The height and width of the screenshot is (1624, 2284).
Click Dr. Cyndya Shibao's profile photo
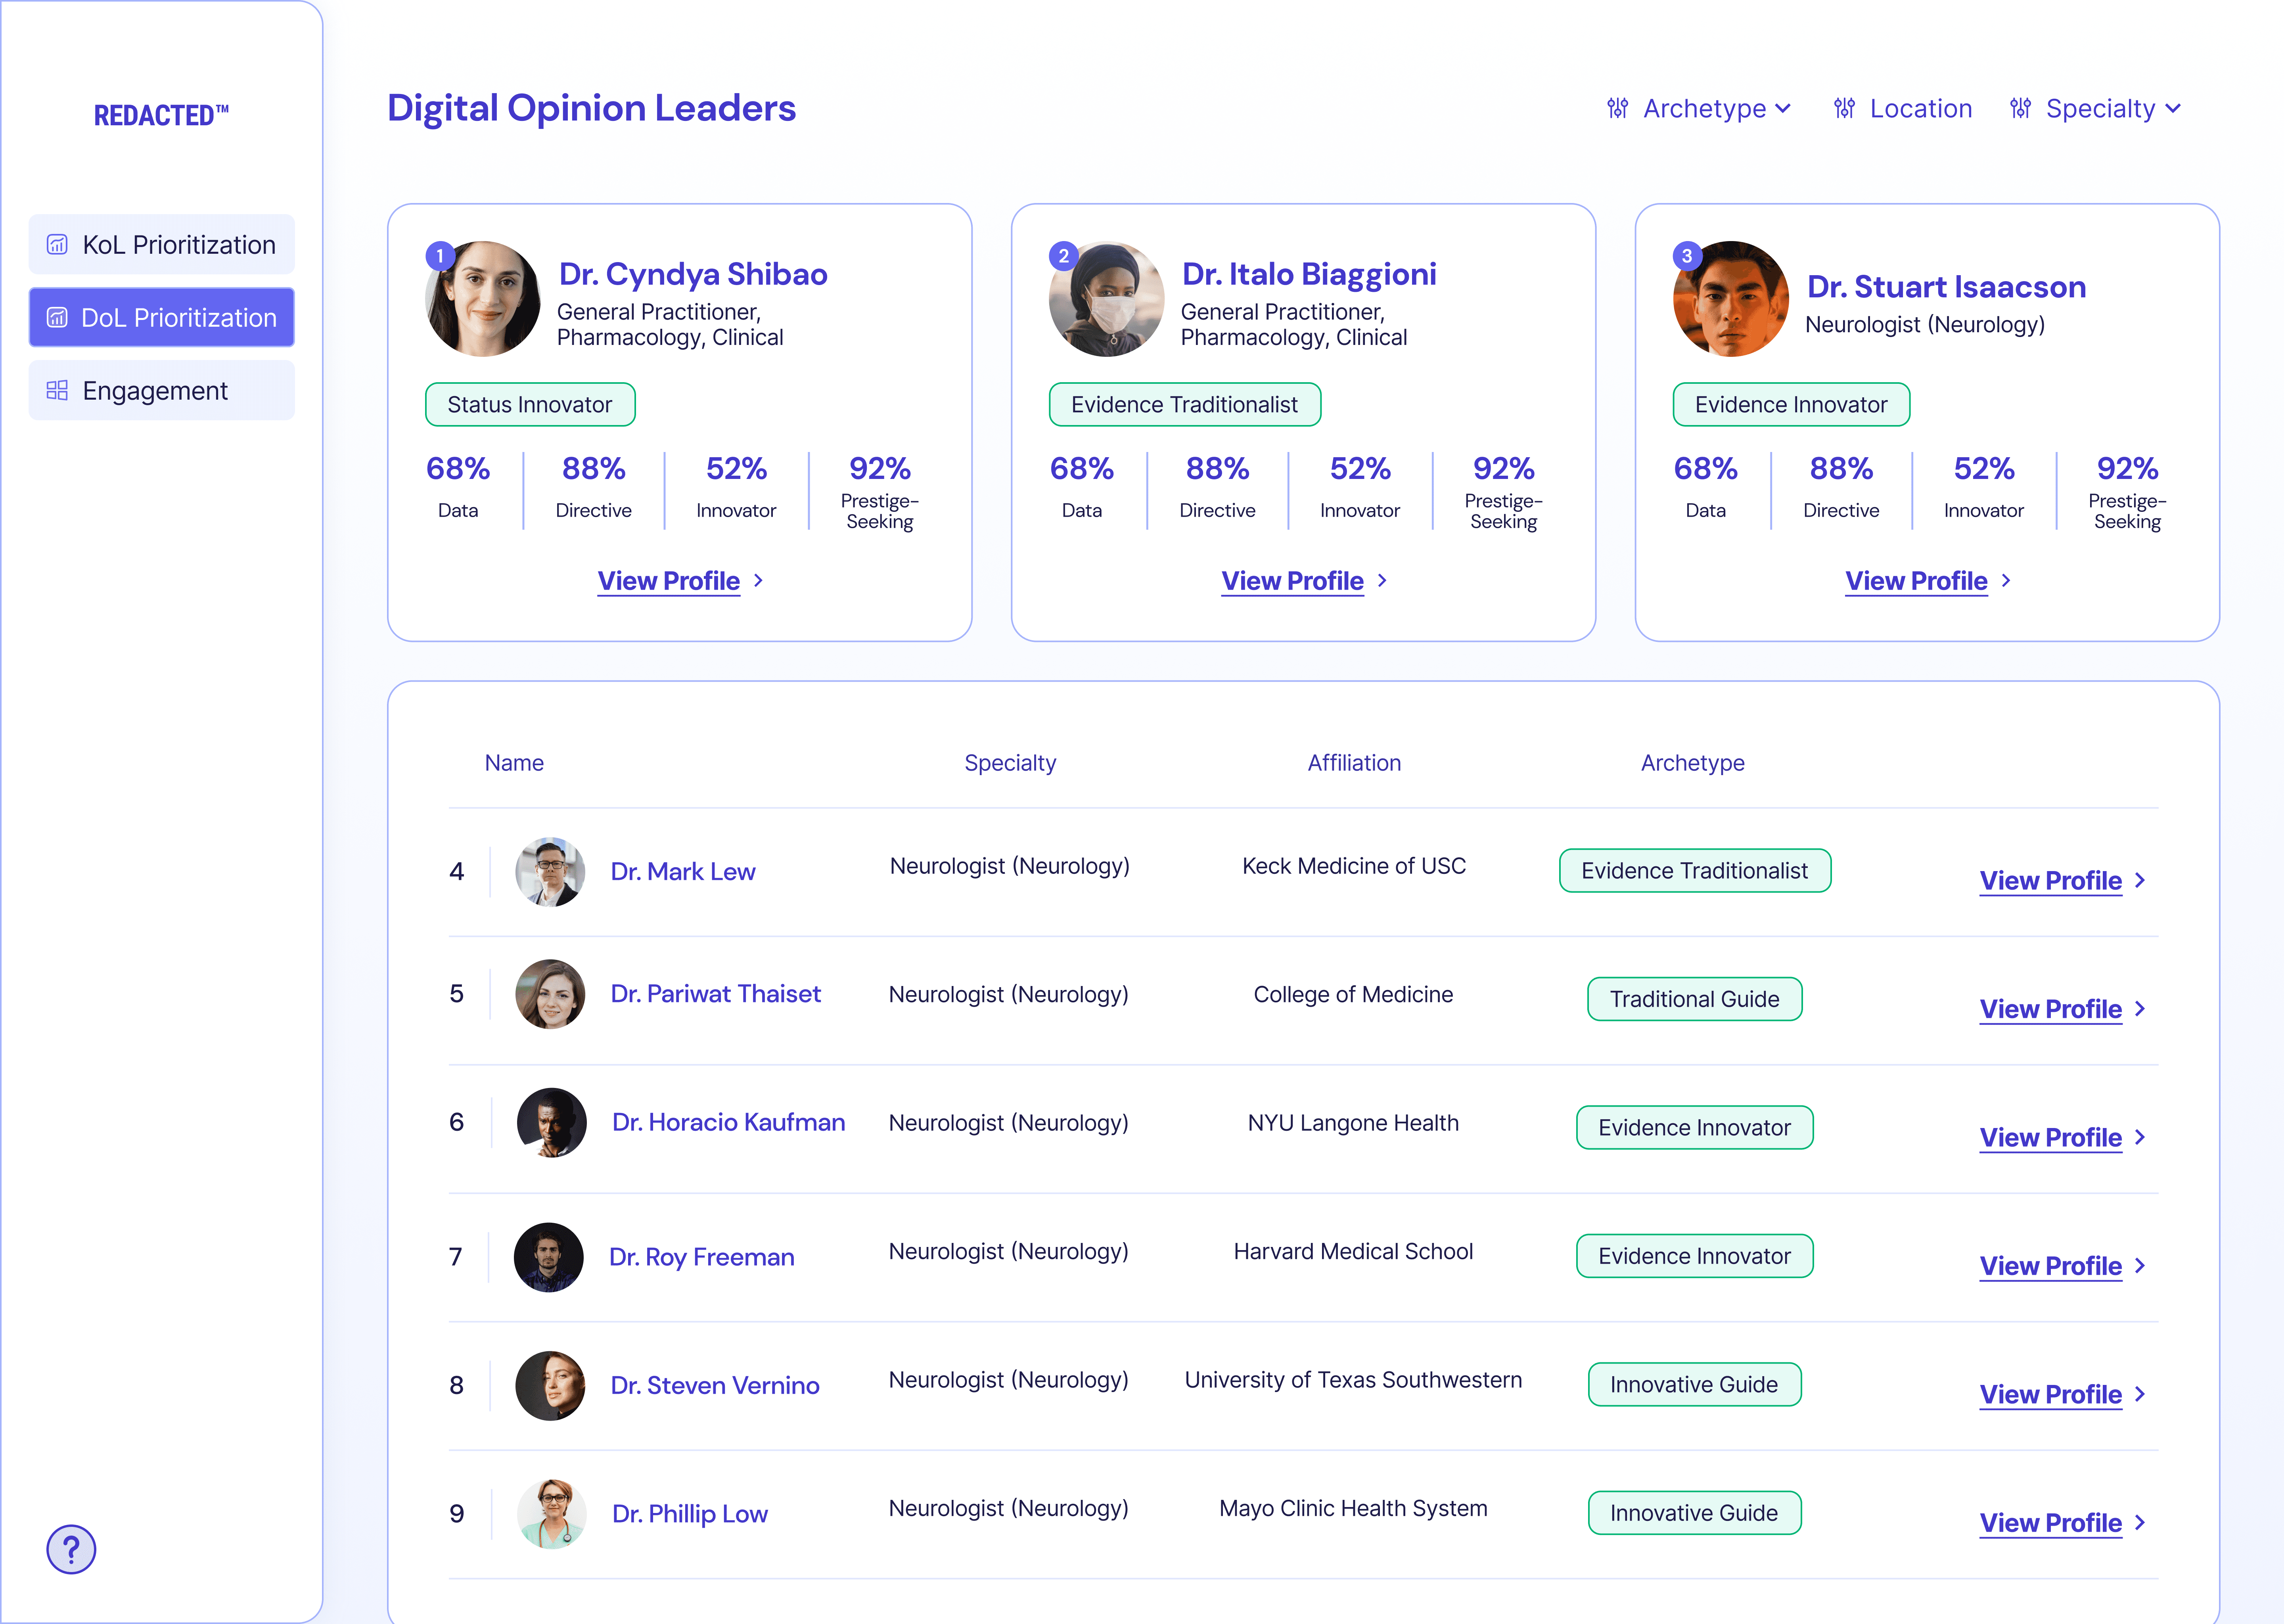pyautogui.click(x=483, y=299)
